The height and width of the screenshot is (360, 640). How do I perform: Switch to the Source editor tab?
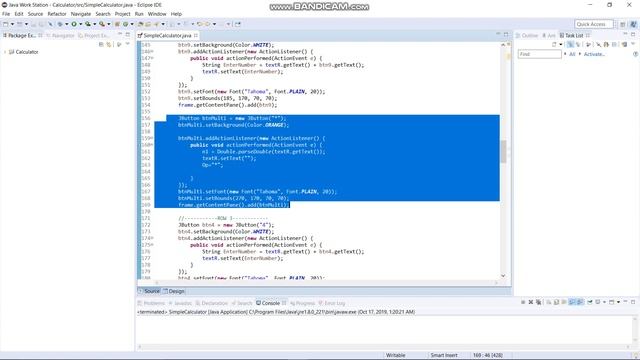click(x=149, y=291)
